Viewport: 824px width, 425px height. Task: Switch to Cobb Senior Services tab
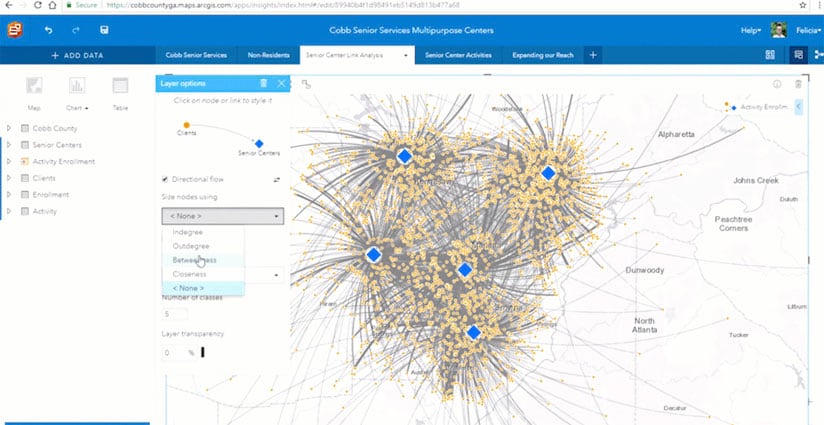[x=196, y=55]
